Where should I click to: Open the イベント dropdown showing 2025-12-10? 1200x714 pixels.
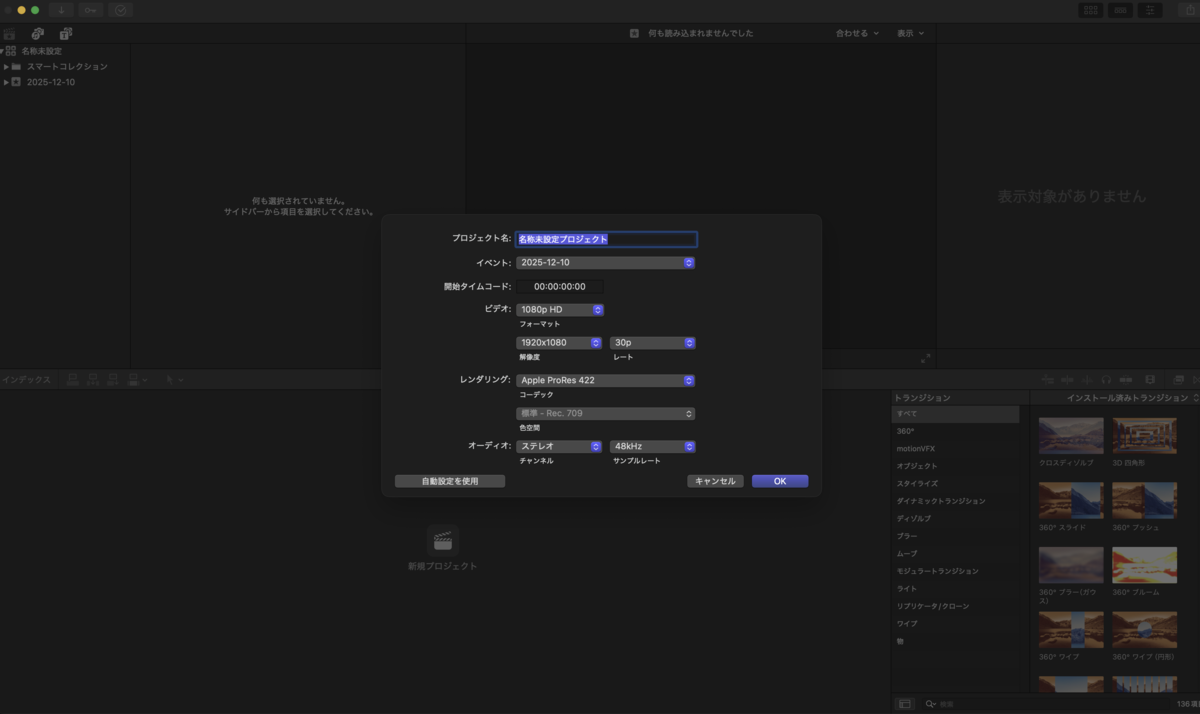pyautogui.click(x=605, y=263)
